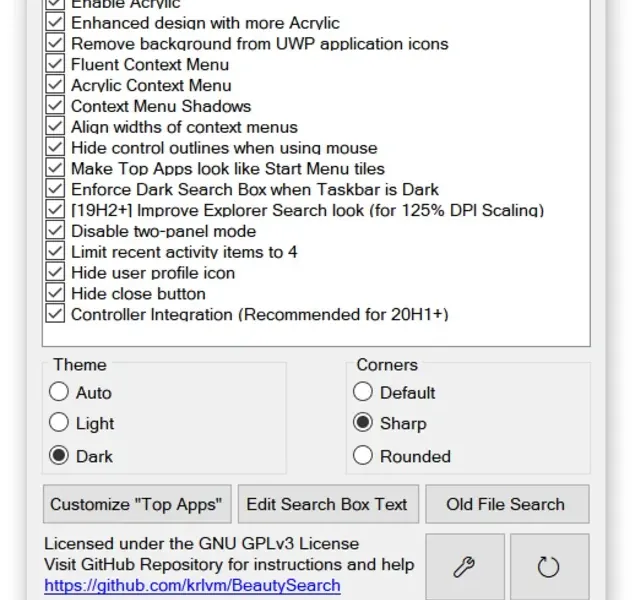Select Default corners radio button
This screenshot has height=600, width=635.
(x=364, y=392)
